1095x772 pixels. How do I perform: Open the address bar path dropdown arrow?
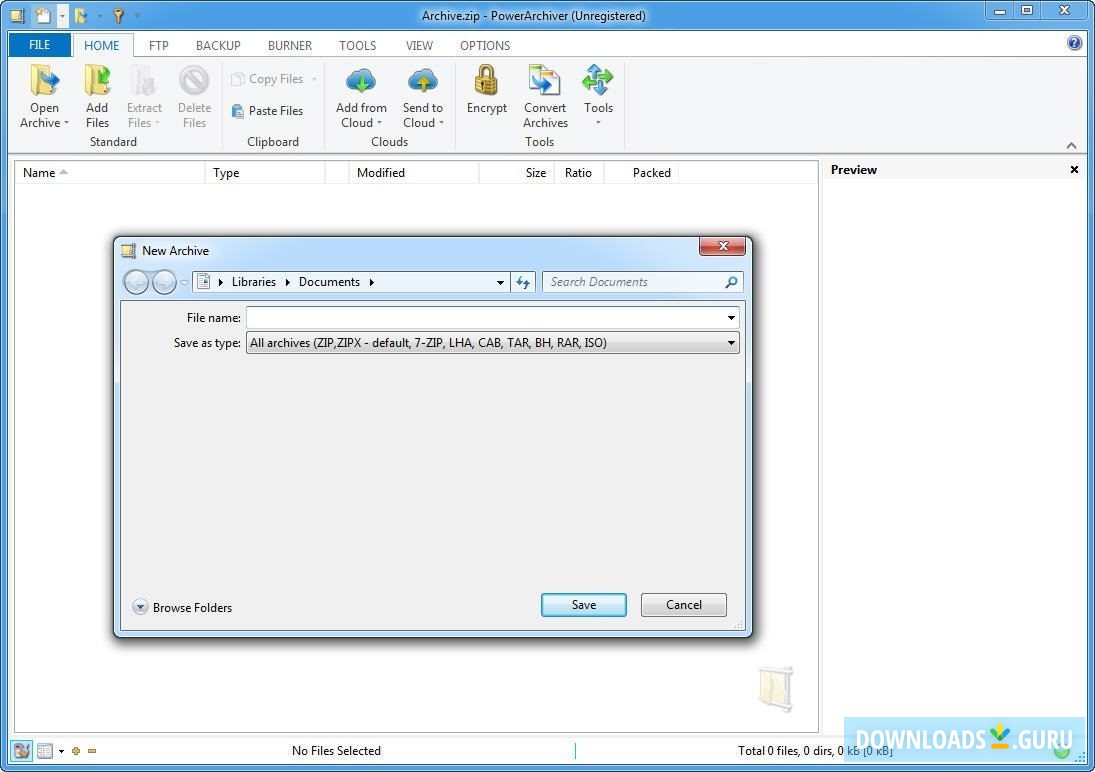(500, 282)
